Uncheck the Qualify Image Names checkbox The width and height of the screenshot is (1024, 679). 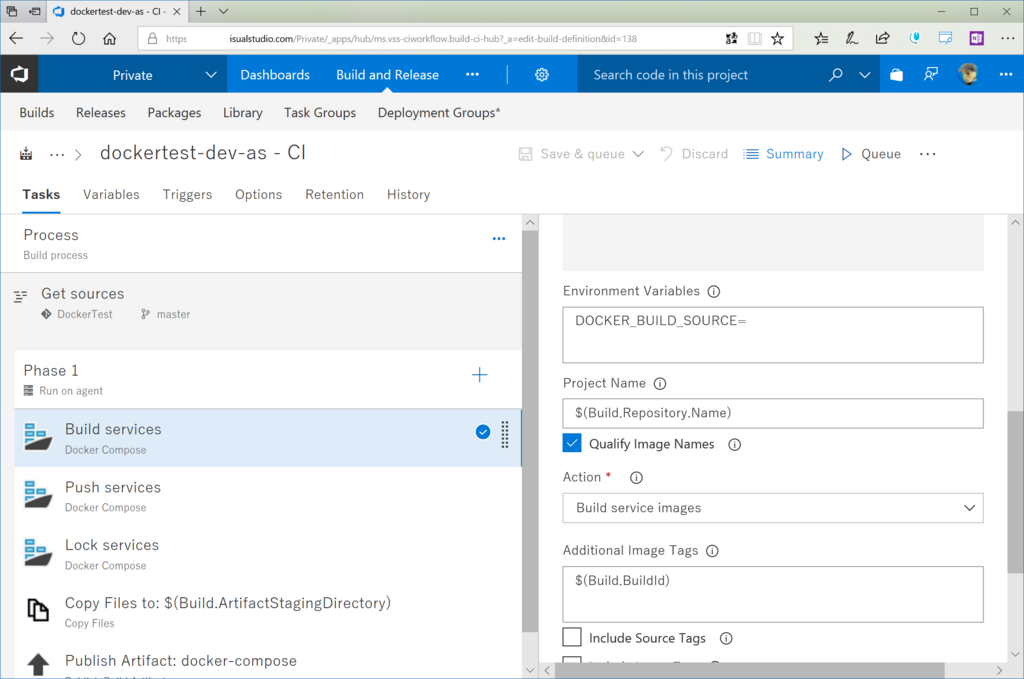point(571,443)
